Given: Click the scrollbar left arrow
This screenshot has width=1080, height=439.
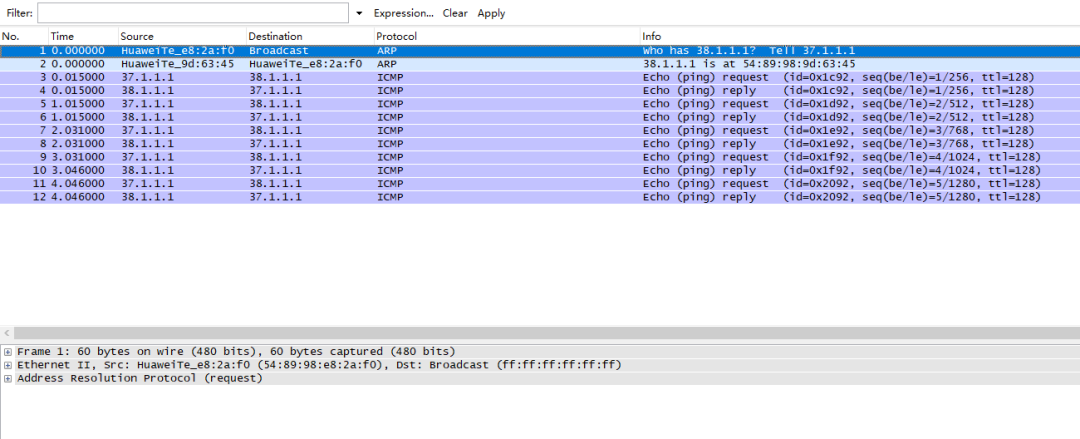Looking at the screenshot, I should coord(7,333).
